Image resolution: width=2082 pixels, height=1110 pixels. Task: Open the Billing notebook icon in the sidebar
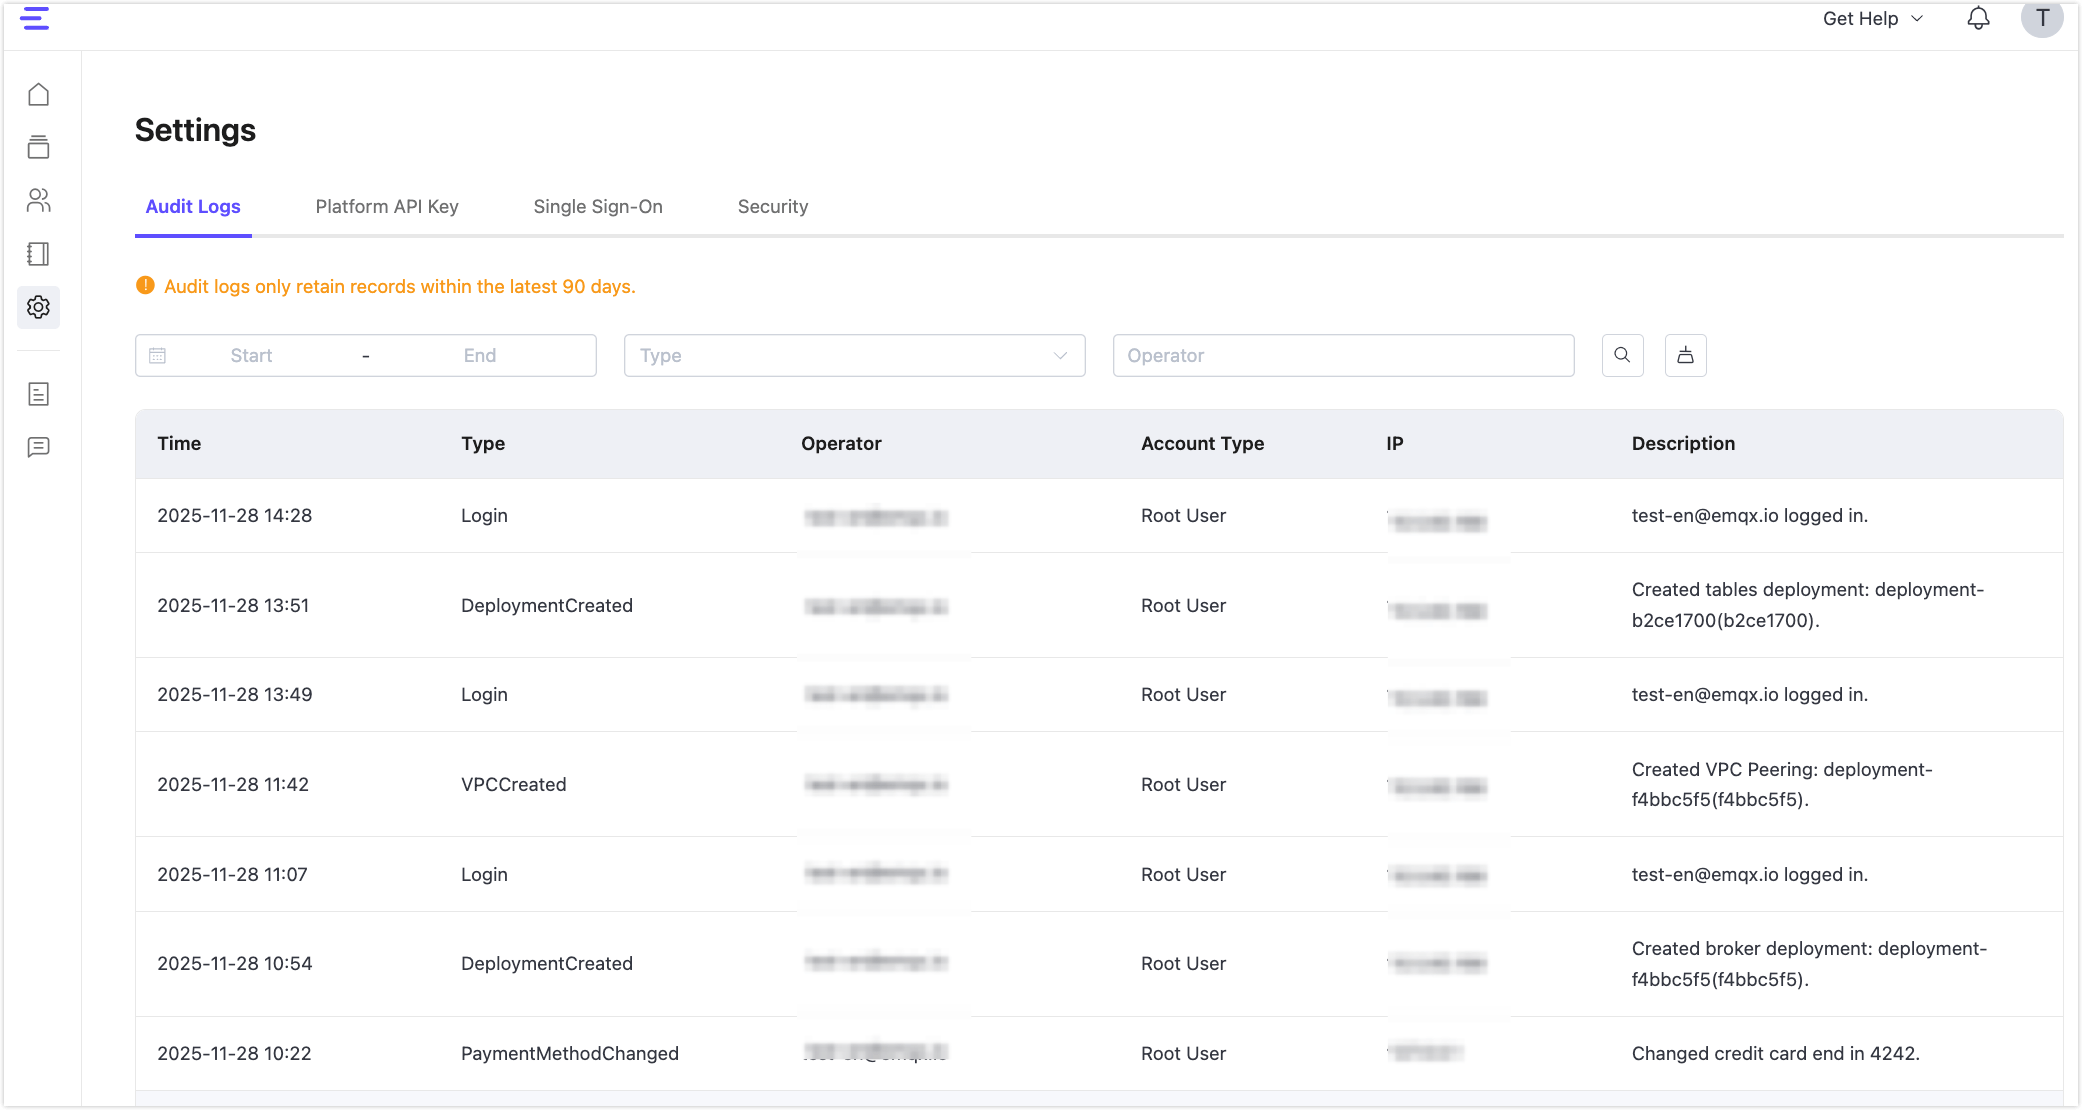click(39, 254)
